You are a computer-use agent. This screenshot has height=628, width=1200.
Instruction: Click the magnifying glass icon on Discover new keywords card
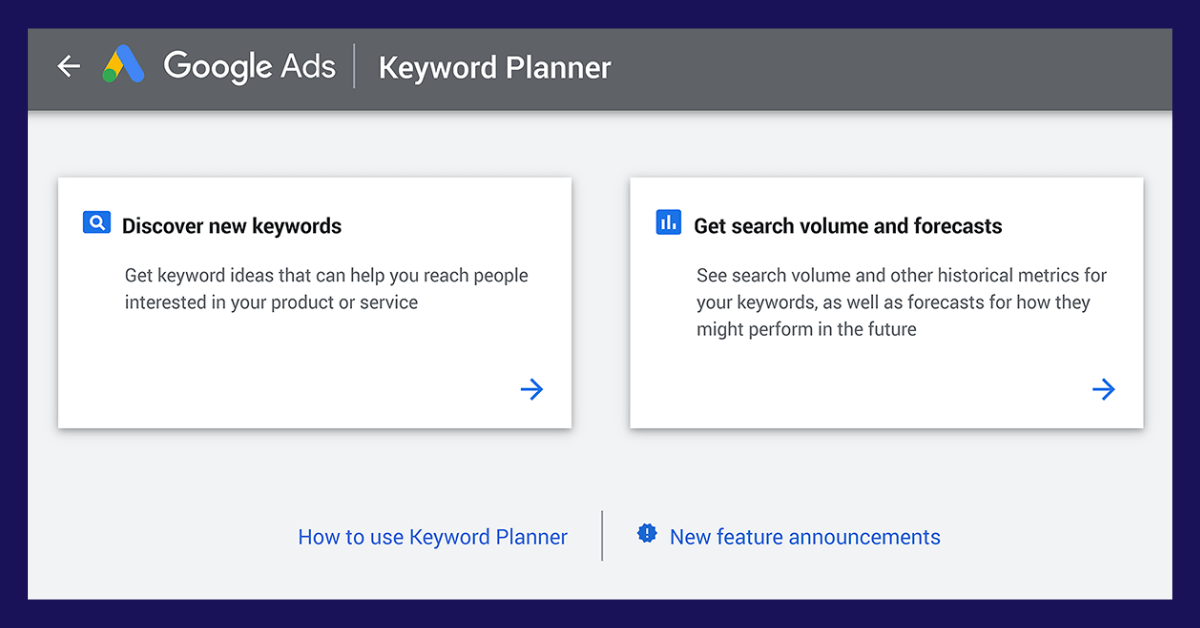96,222
